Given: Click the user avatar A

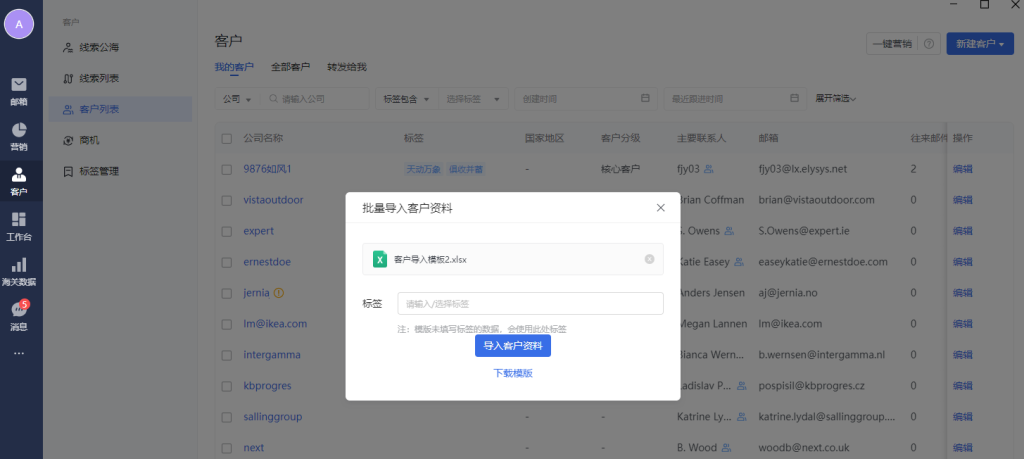Looking at the screenshot, I should (x=19, y=24).
